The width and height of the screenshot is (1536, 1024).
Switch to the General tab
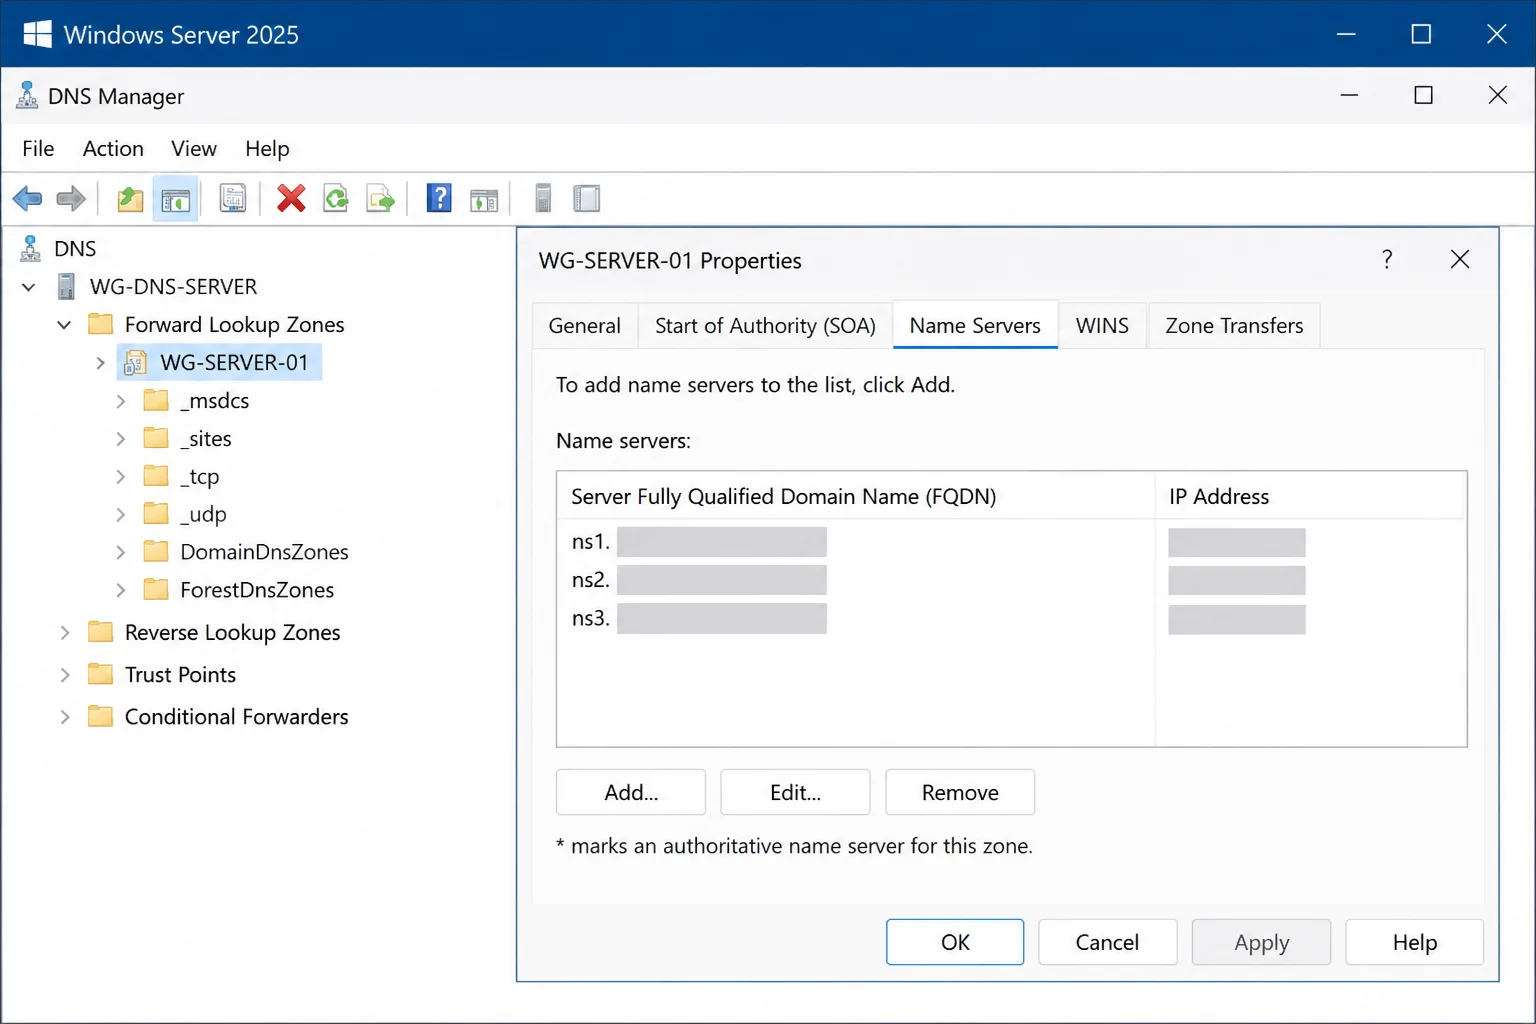pyautogui.click(x=585, y=326)
